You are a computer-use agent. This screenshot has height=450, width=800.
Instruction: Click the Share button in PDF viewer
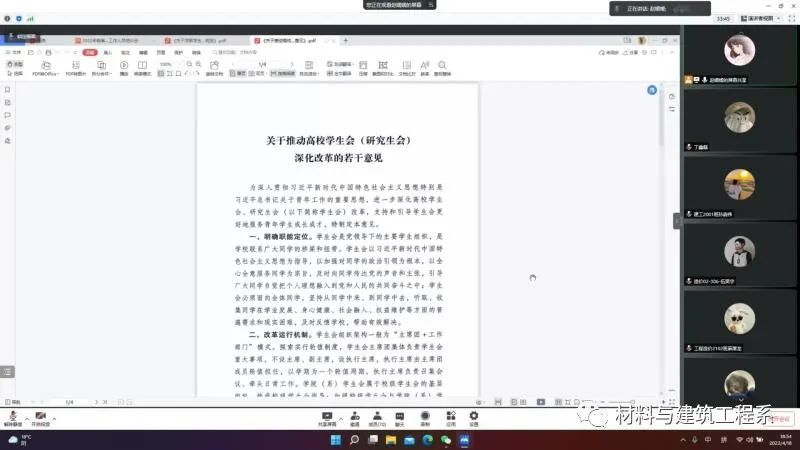(x=631, y=53)
